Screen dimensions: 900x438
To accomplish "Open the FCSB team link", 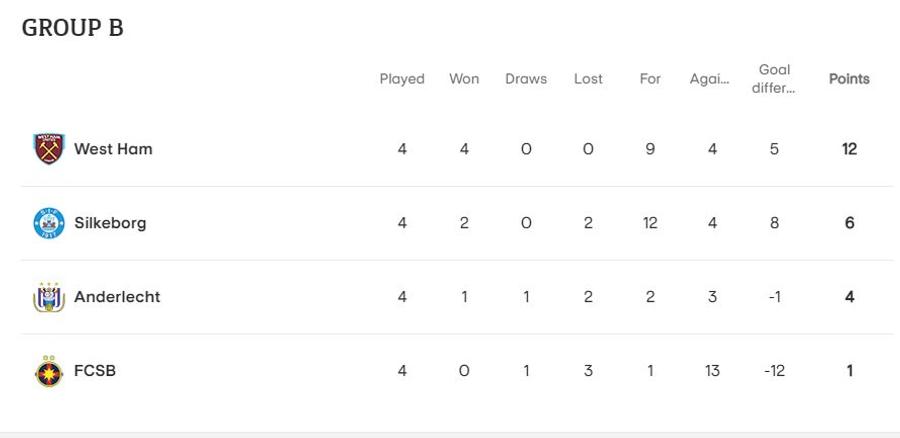I will 95,371.
